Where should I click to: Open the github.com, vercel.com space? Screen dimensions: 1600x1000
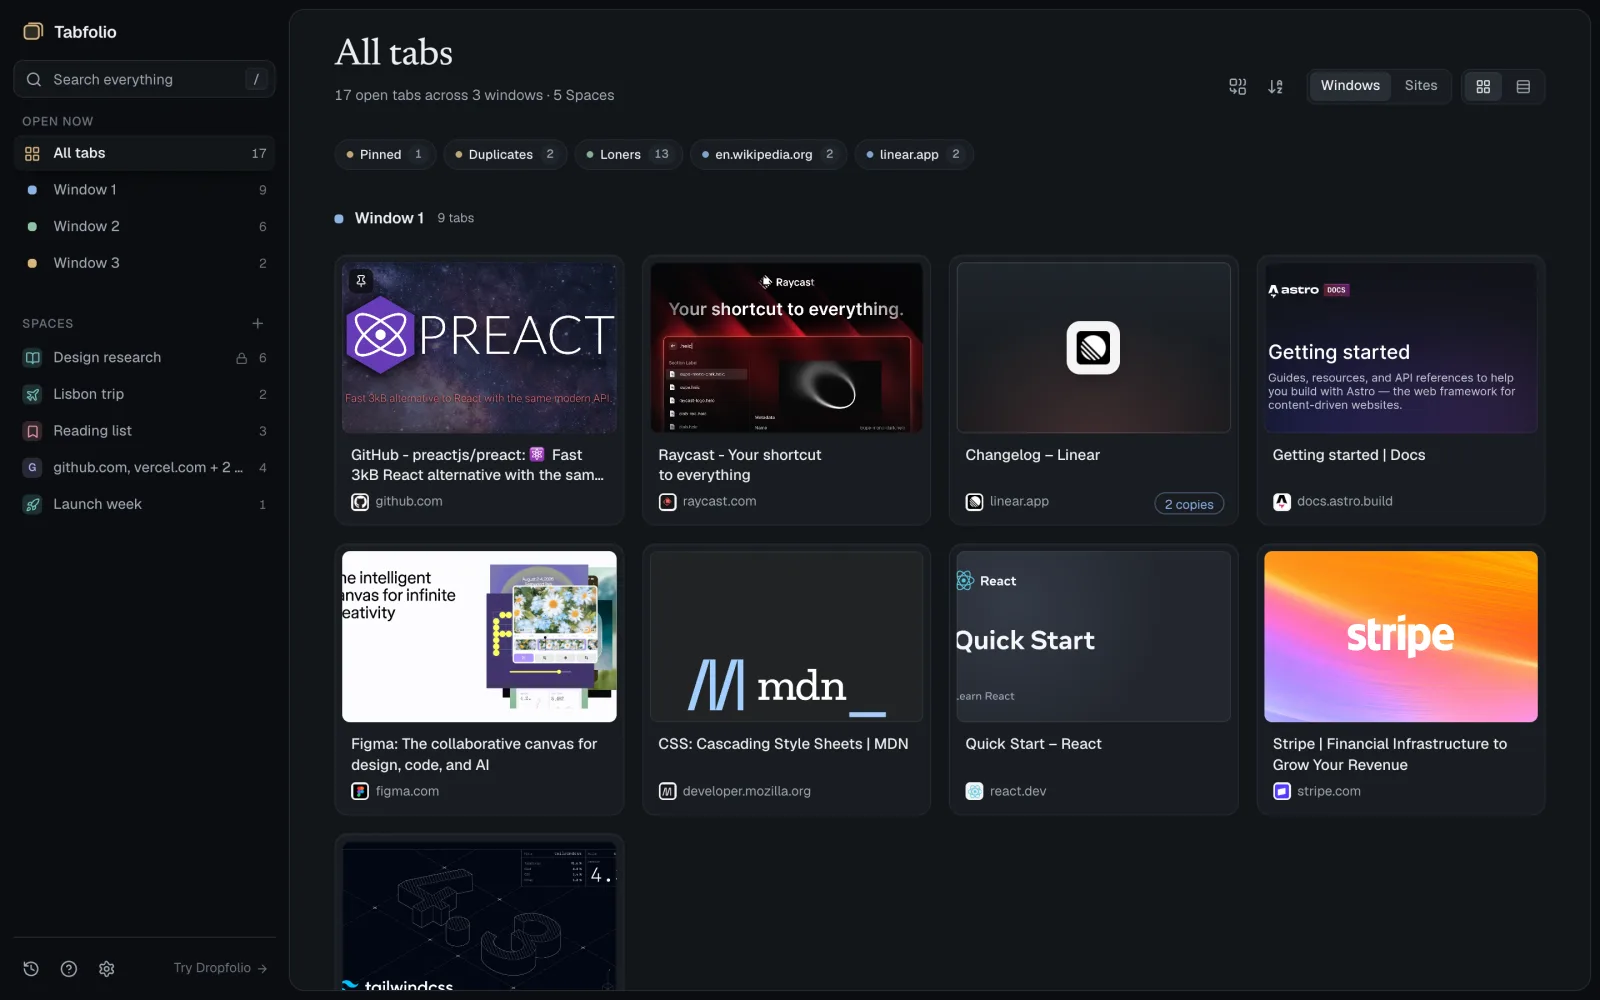145,467
